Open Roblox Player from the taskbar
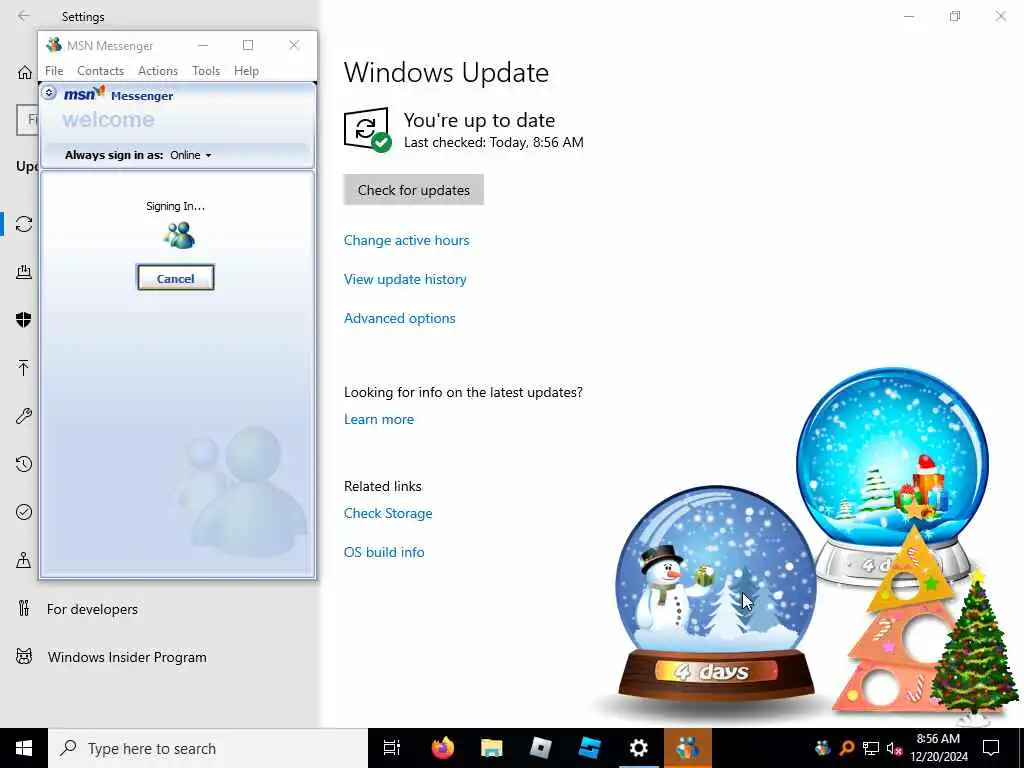1024x768 pixels. [x=541, y=748]
